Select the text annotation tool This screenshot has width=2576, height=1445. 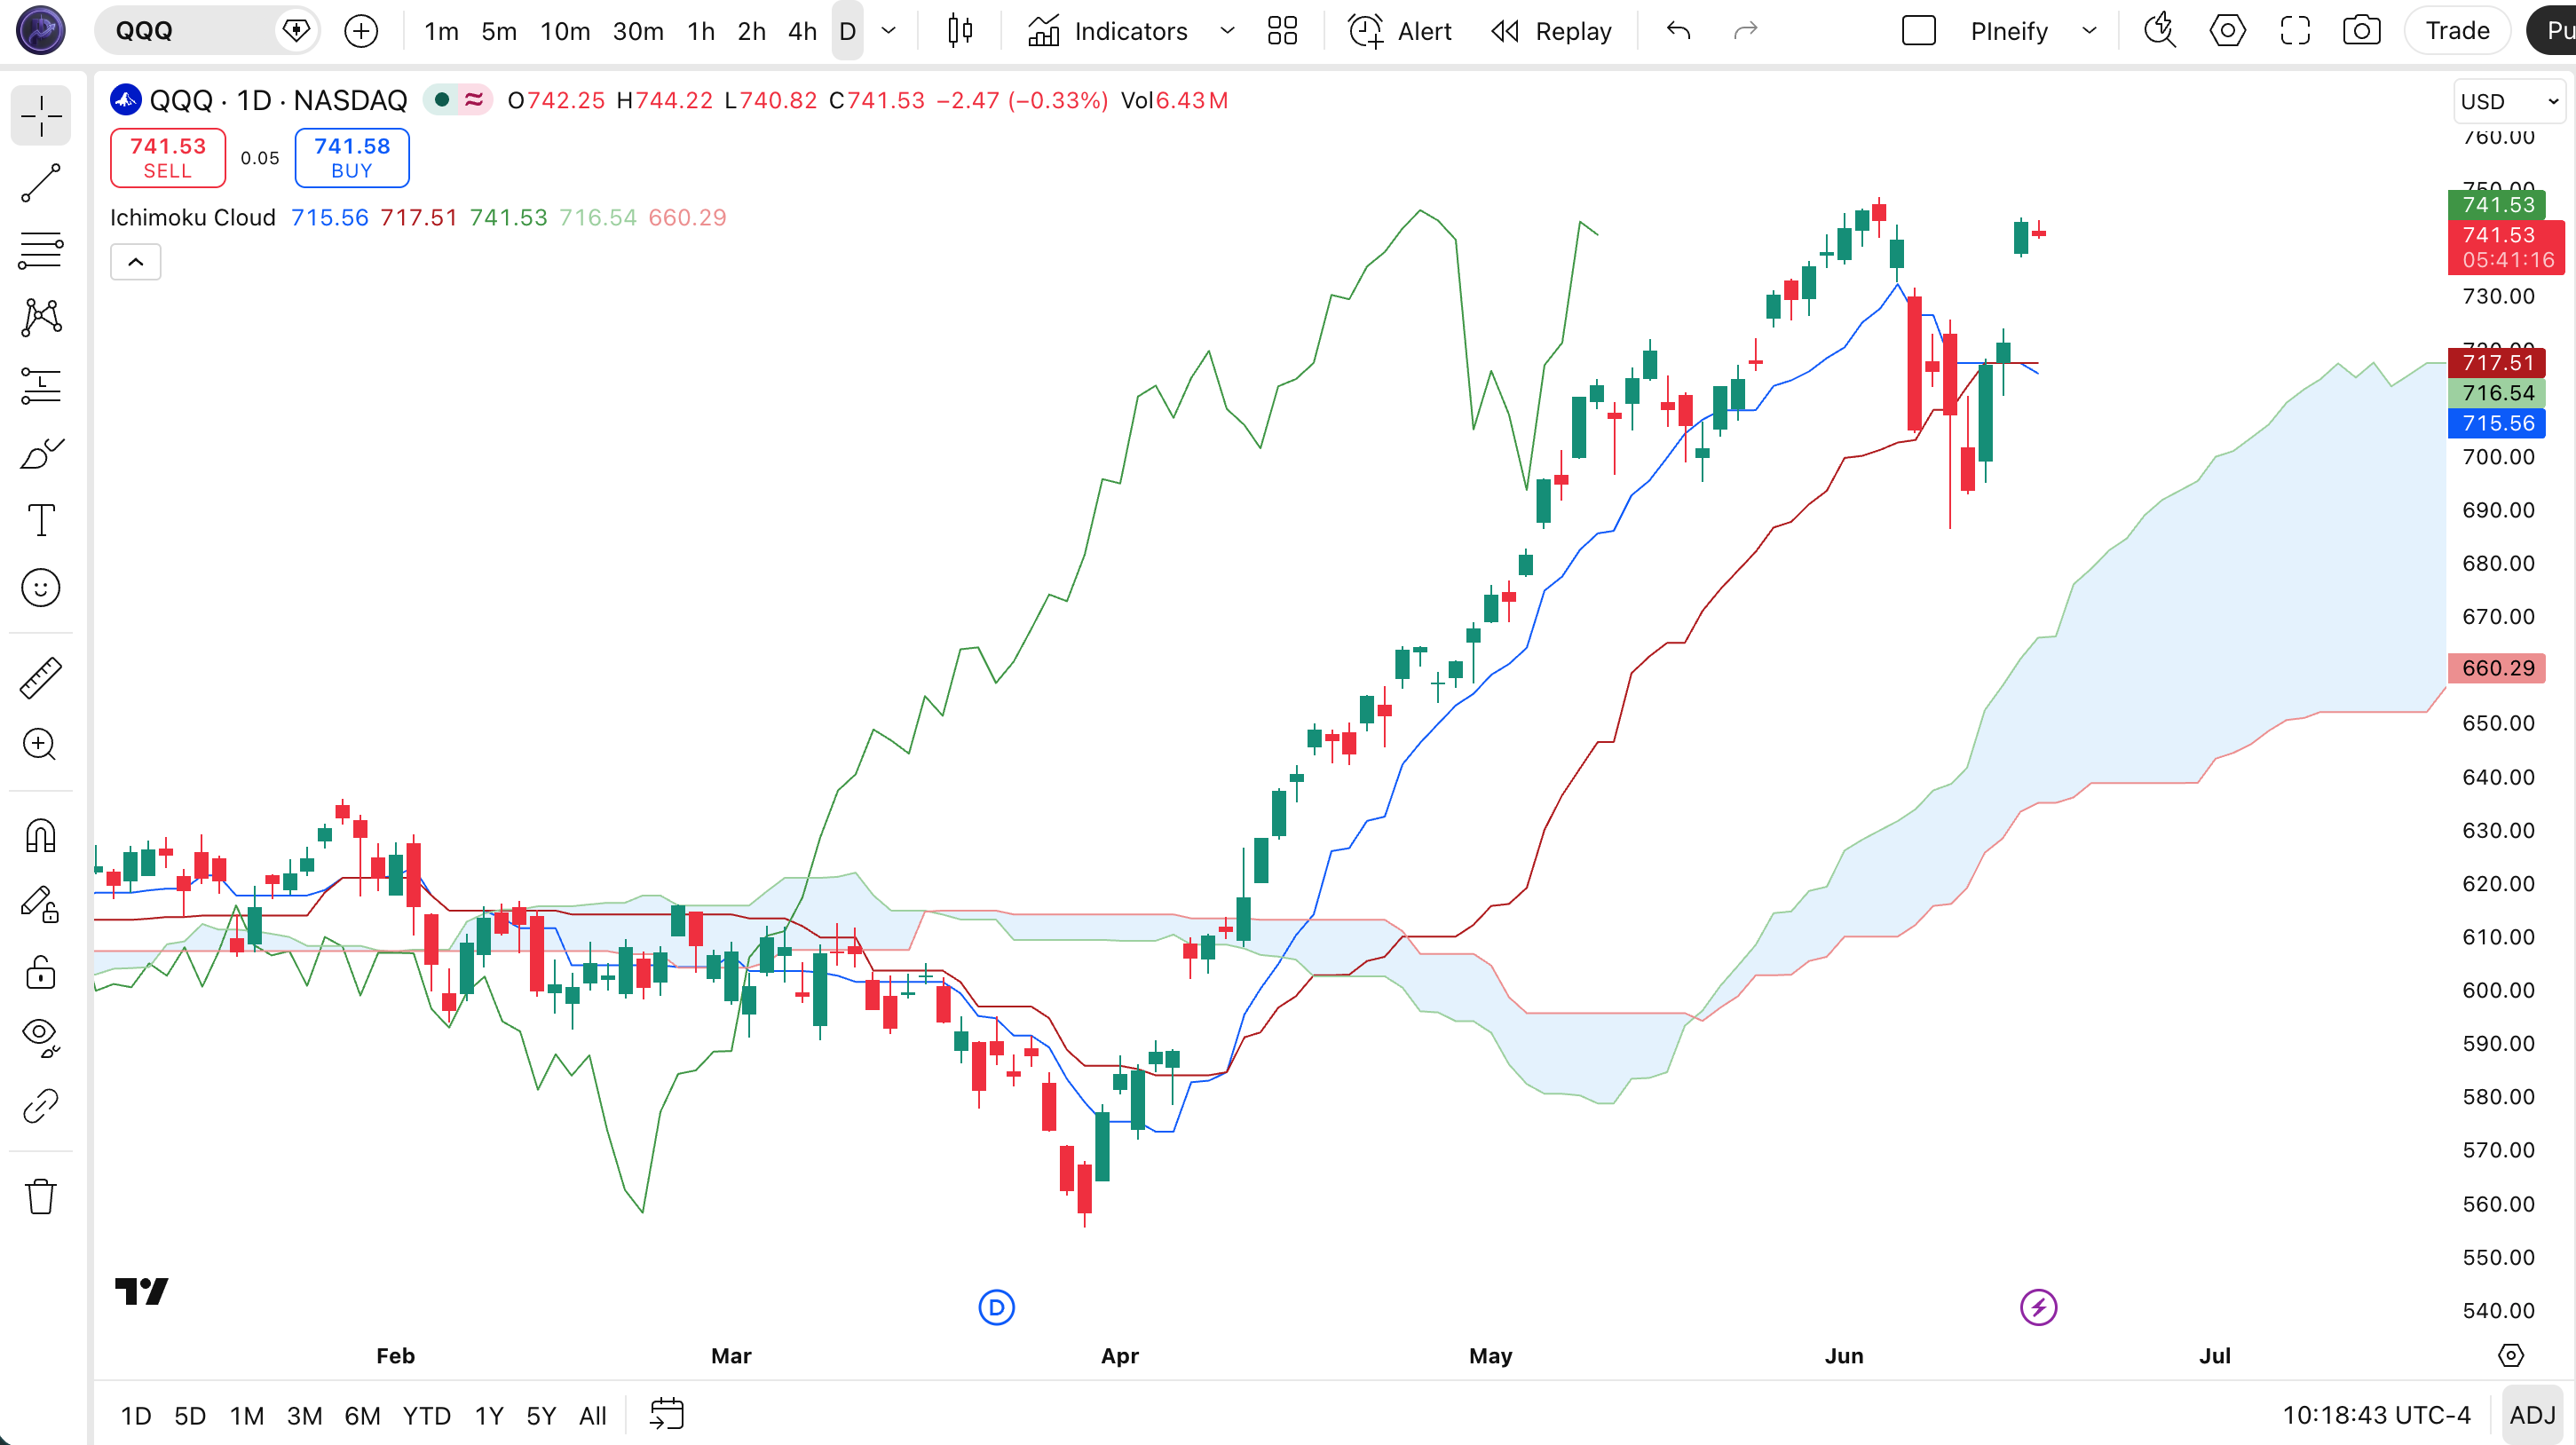click(41, 520)
